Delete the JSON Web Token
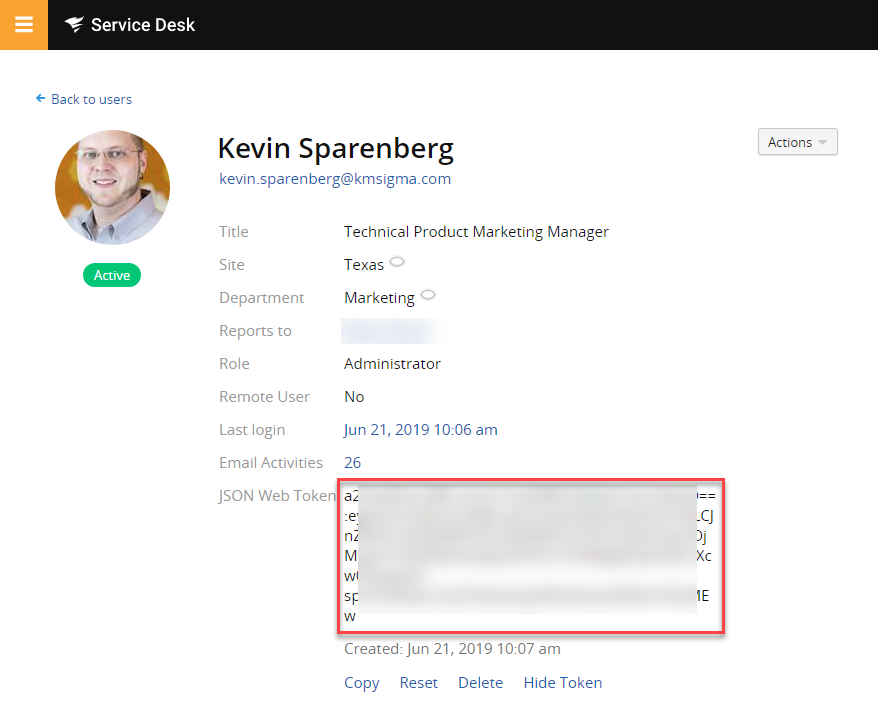The image size is (878, 704). 480,683
